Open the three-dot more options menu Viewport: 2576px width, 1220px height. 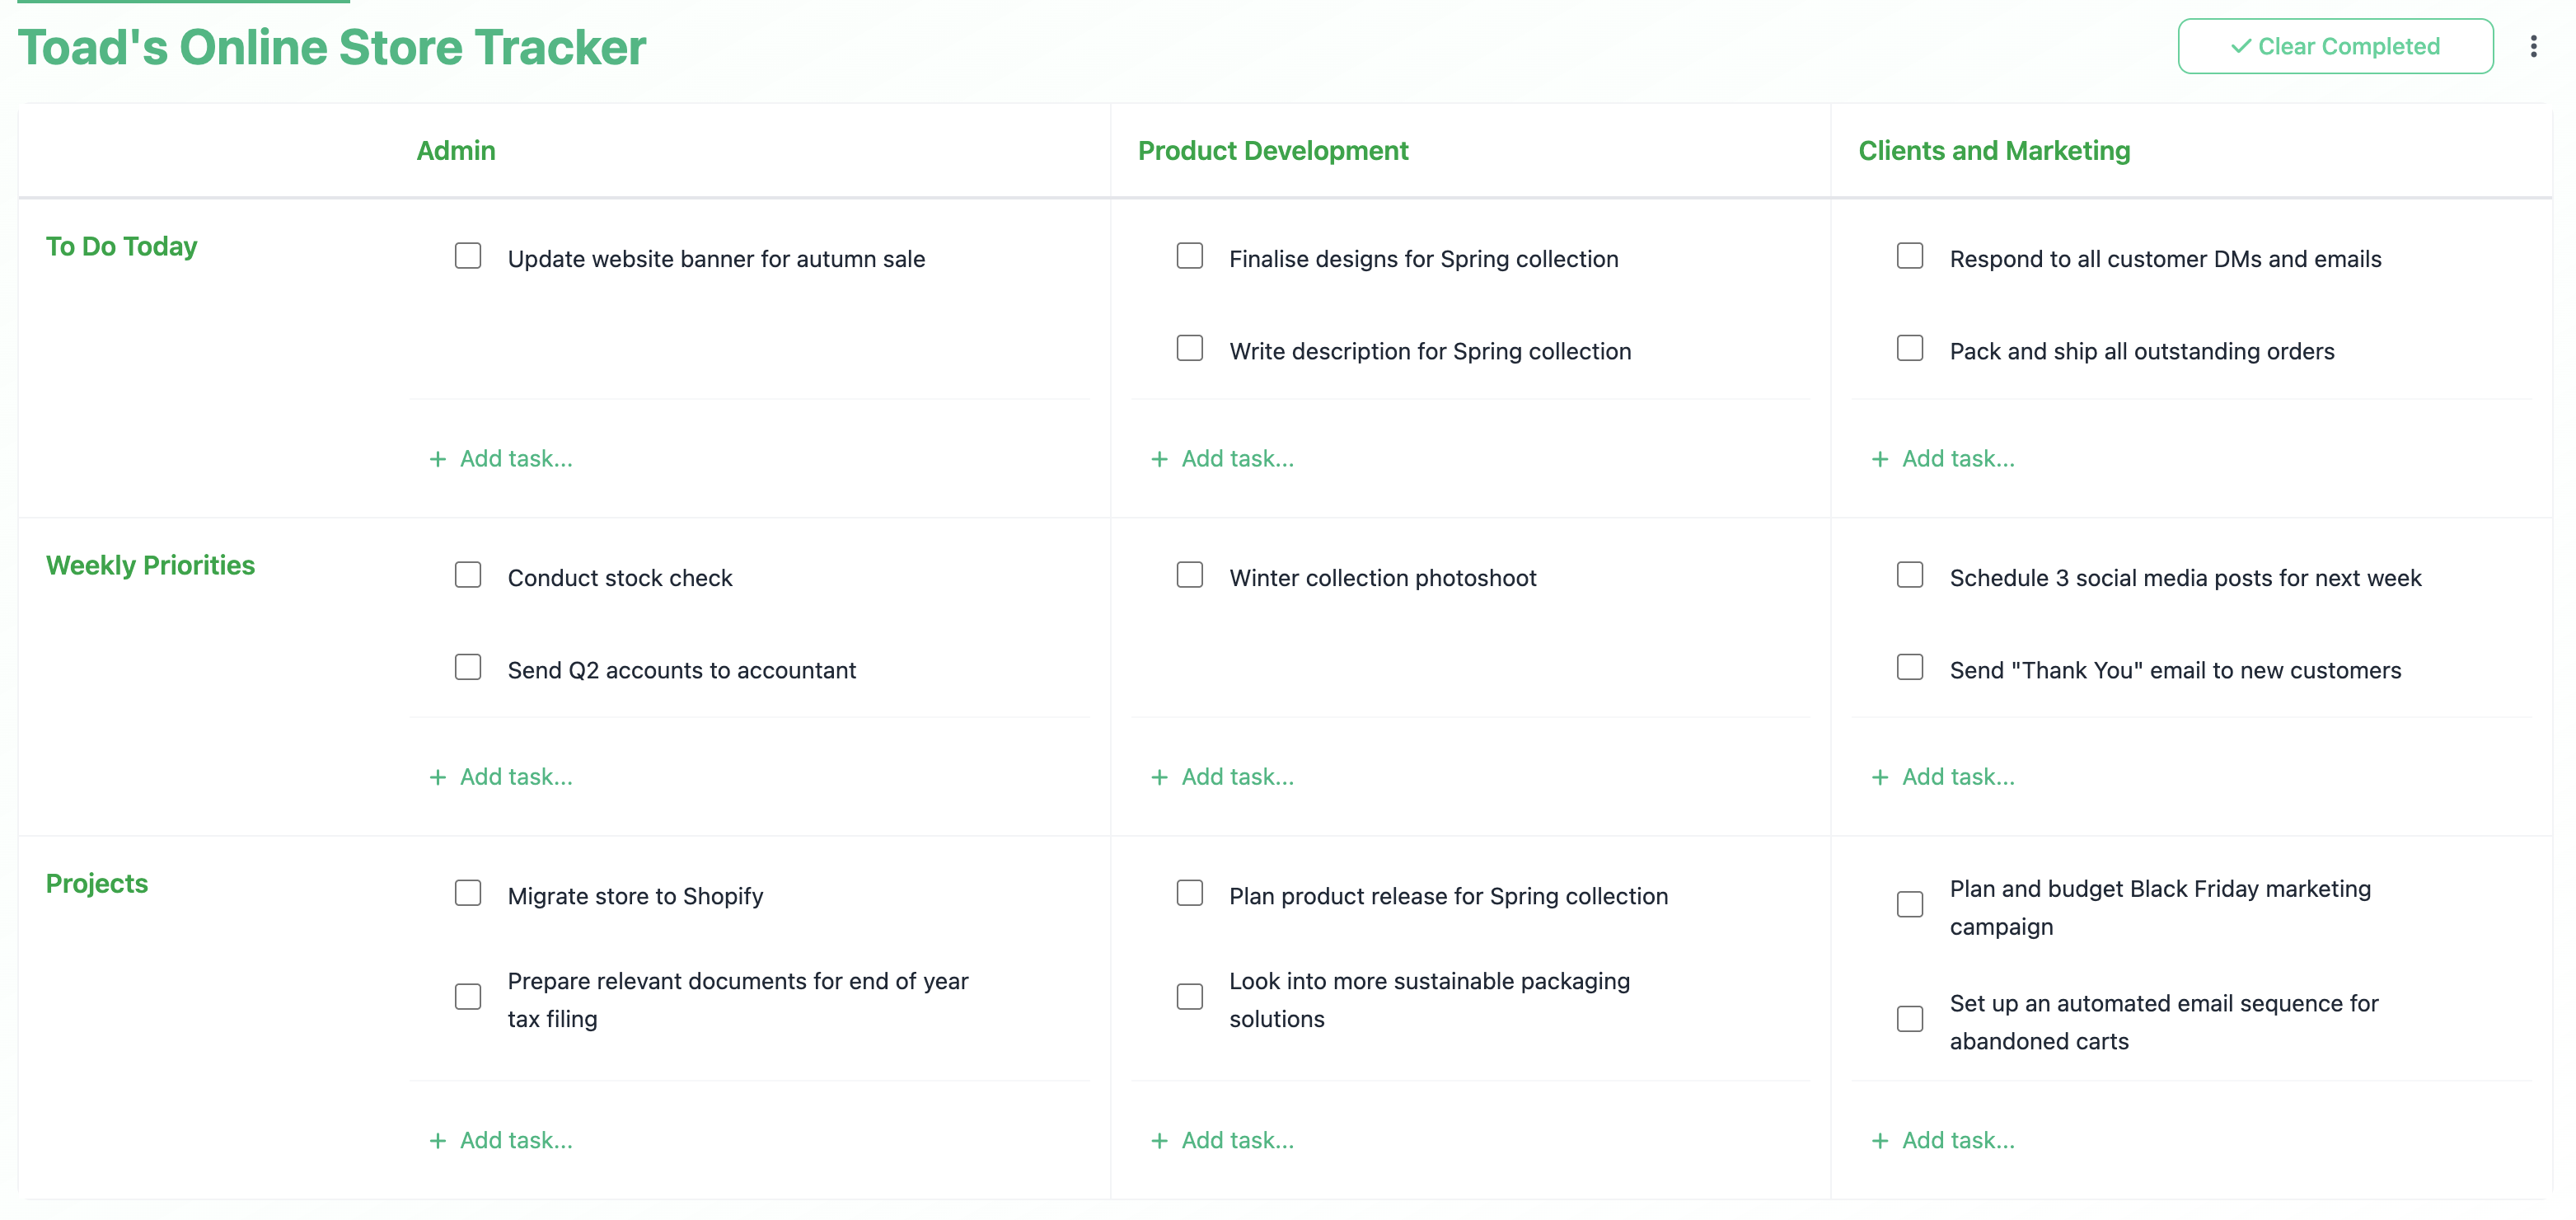[x=2533, y=47]
